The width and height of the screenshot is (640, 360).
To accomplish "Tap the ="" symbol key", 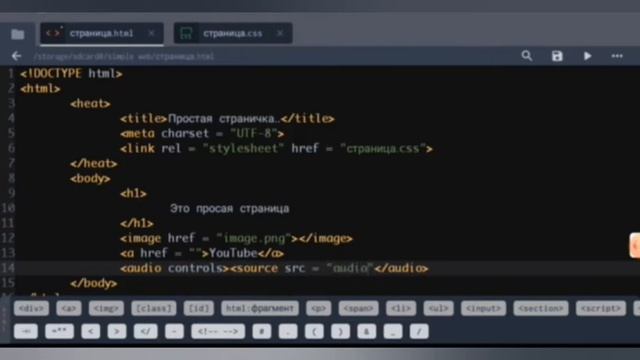I will pos(60,331).
